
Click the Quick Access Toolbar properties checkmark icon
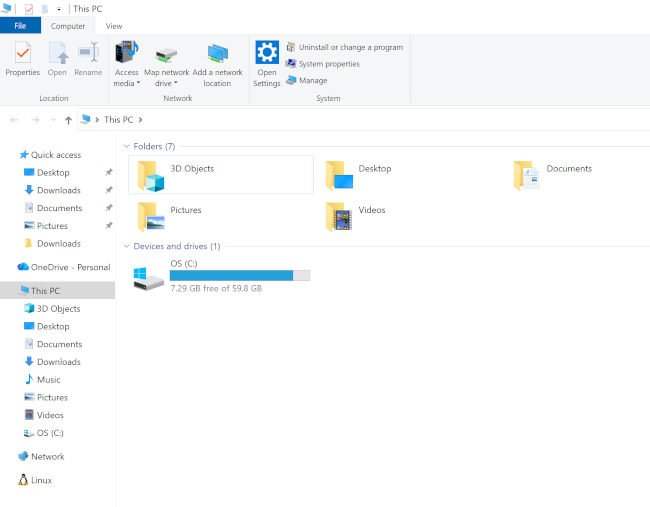point(29,9)
